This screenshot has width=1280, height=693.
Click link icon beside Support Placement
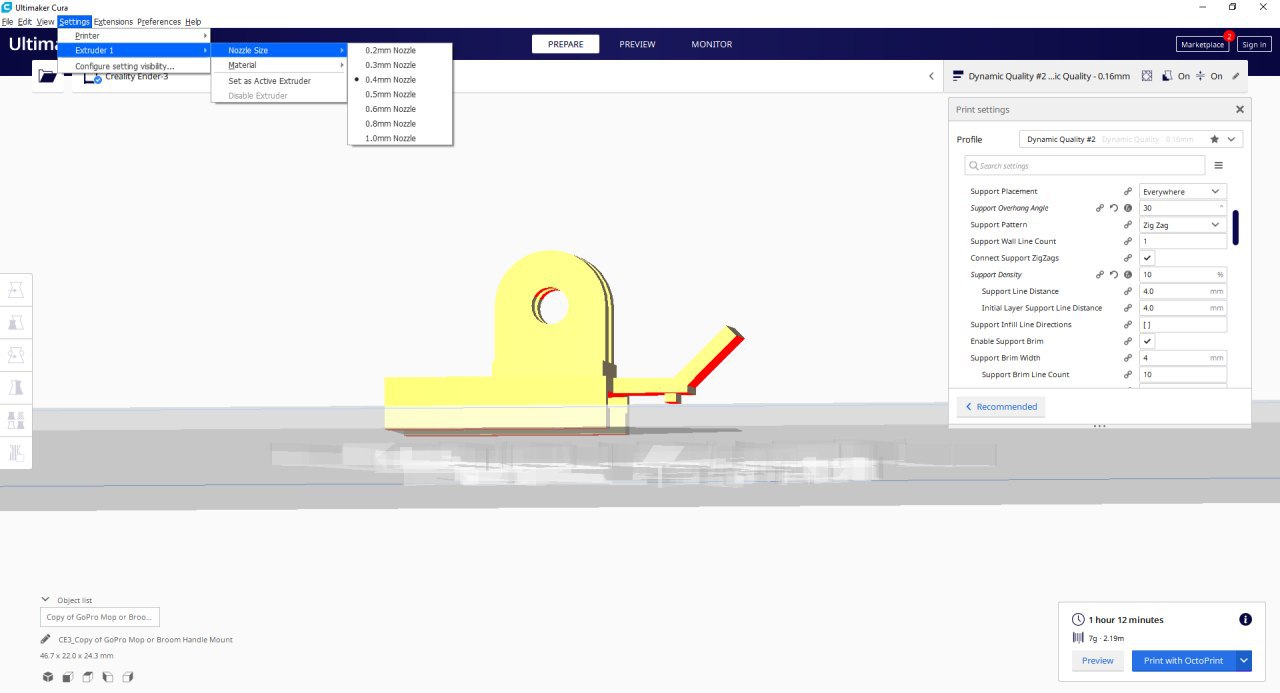1127,191
